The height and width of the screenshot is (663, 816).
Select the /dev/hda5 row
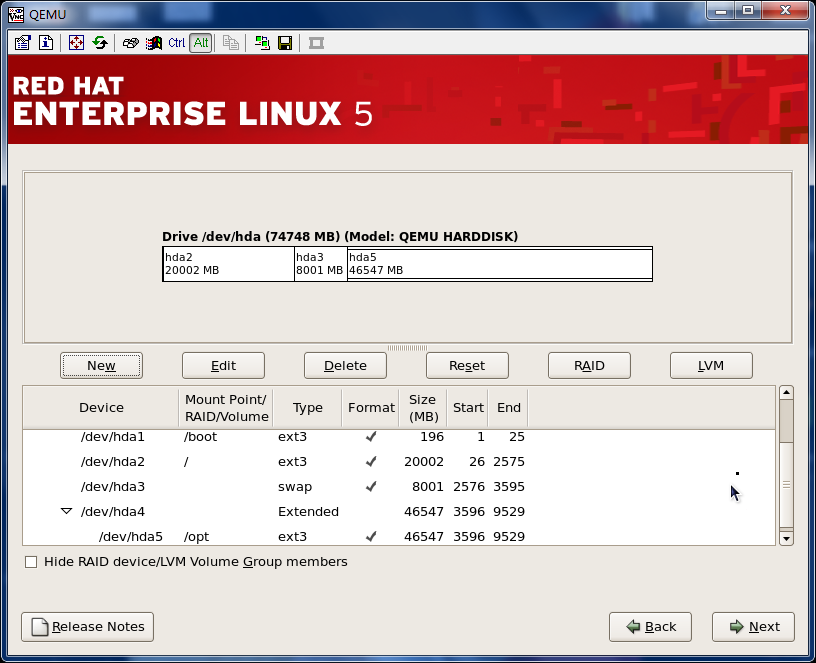coord(399,537)
